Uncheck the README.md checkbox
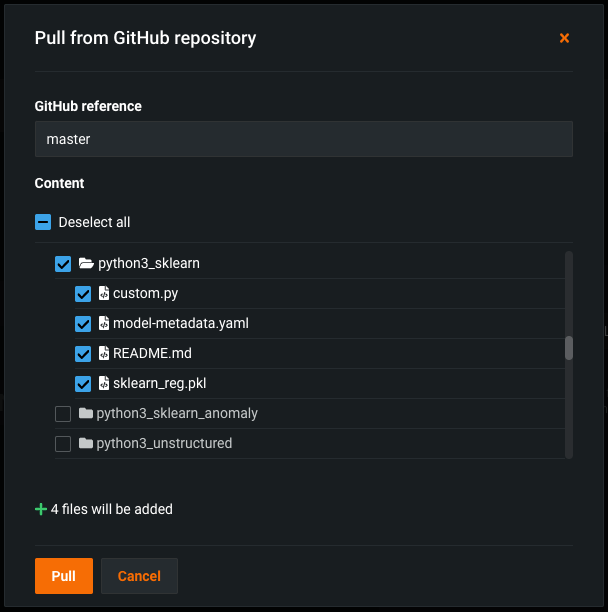Viewport: 608px width, 612px height. [84, 354]
